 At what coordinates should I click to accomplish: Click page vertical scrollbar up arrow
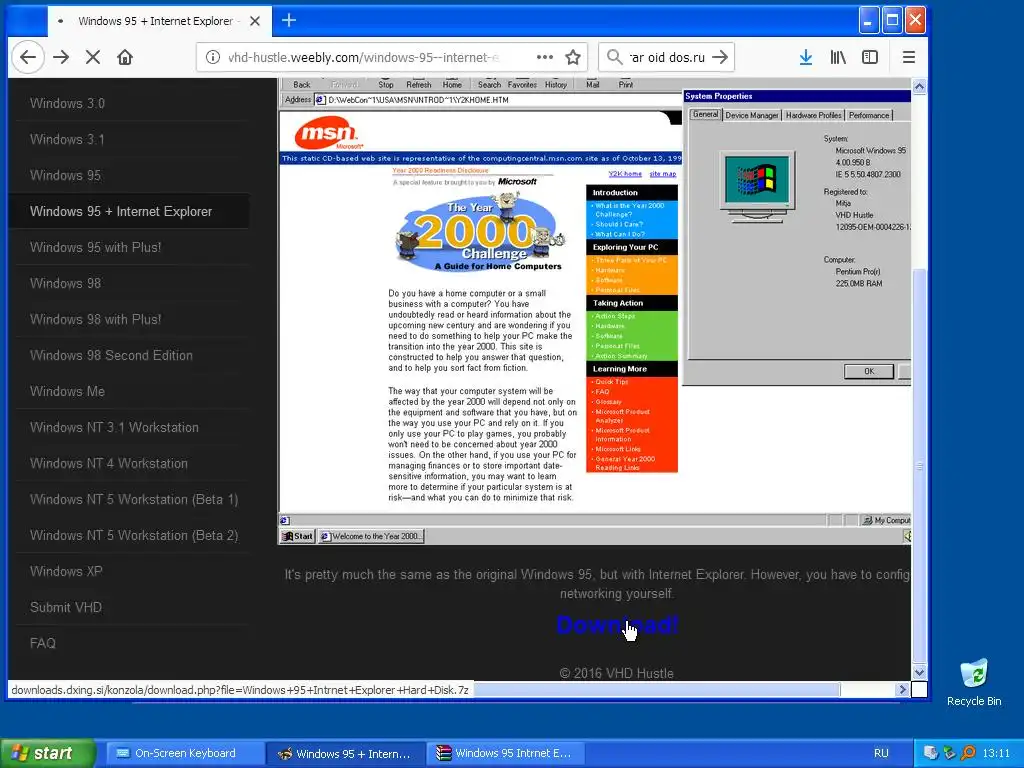(919, 86)
